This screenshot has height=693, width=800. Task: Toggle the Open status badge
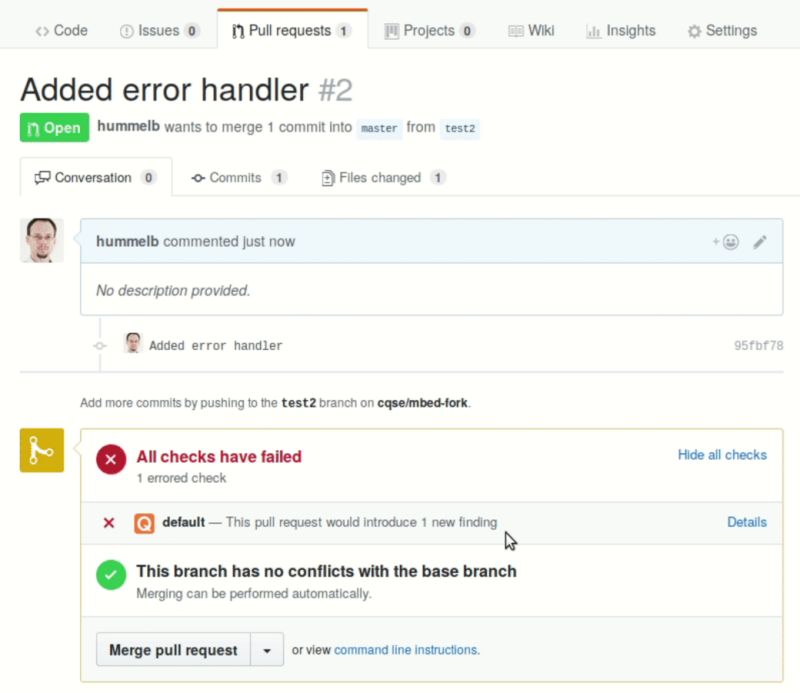pyautogui.click(x=53, y=128)
